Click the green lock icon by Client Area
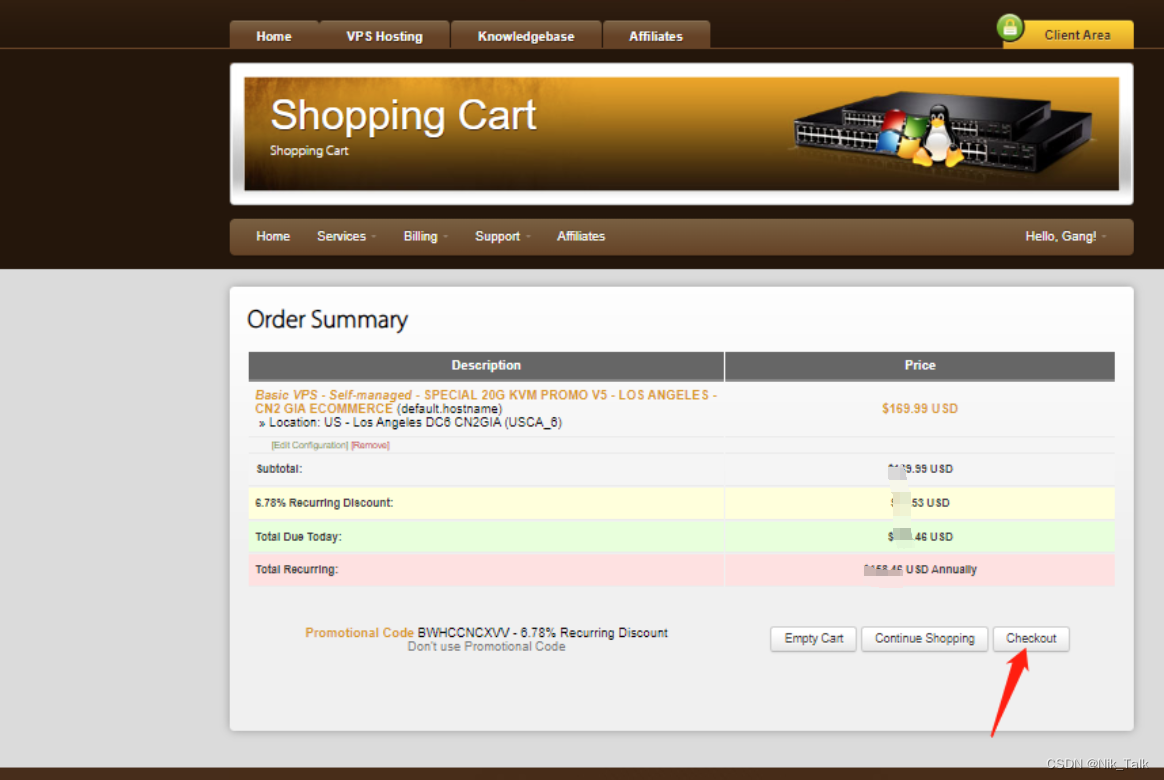Image resolution: width=1164 pixels, height=780 pixels. pos(1010,28)
